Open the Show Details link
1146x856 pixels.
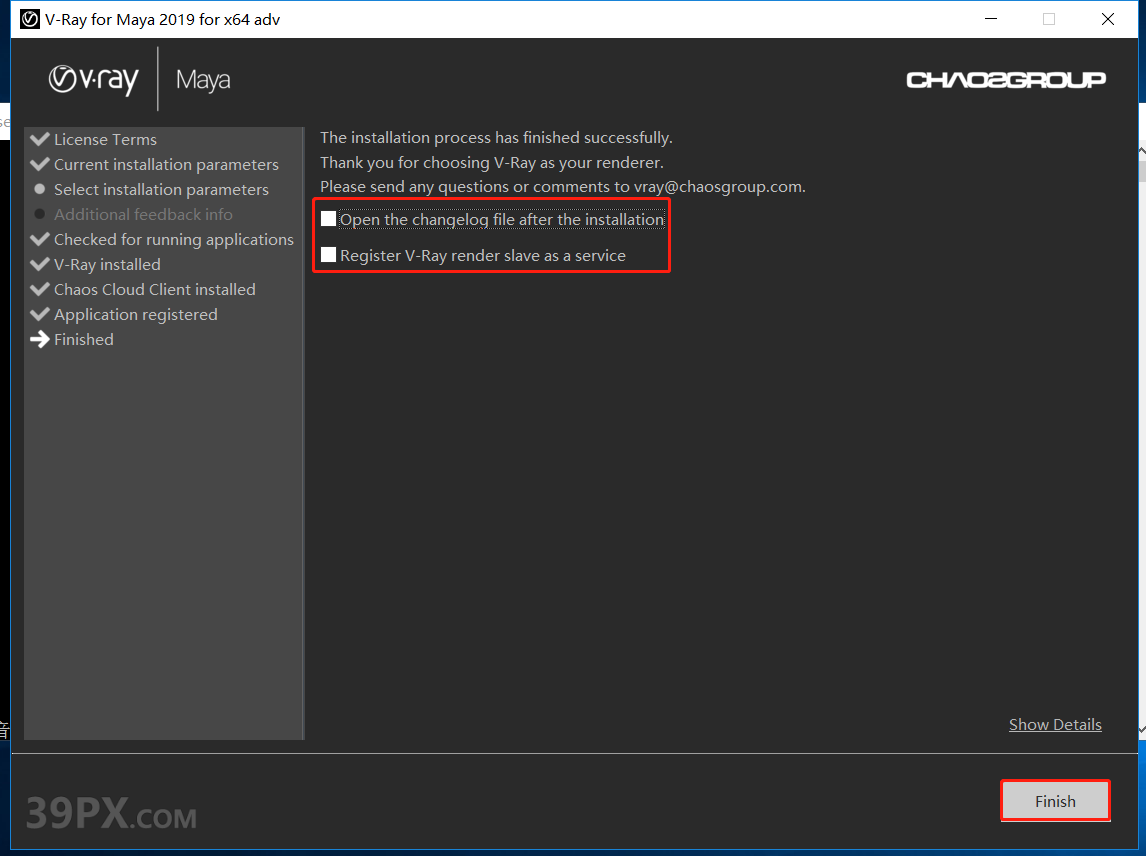tap(1055, 724)
